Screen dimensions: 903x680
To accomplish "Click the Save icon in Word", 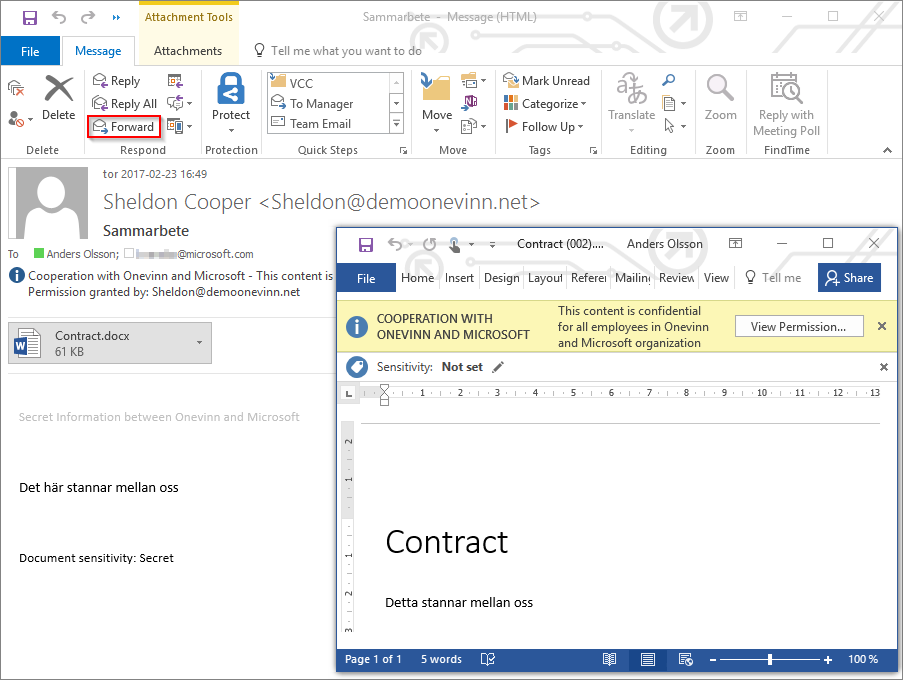I will tap(366, 244).
